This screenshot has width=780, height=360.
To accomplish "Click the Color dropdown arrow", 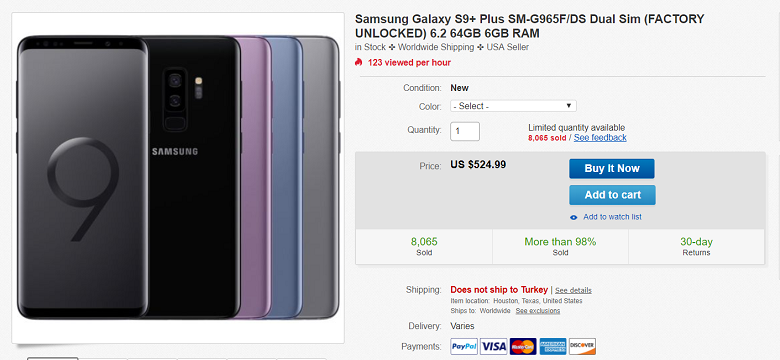I will (569, 106).
